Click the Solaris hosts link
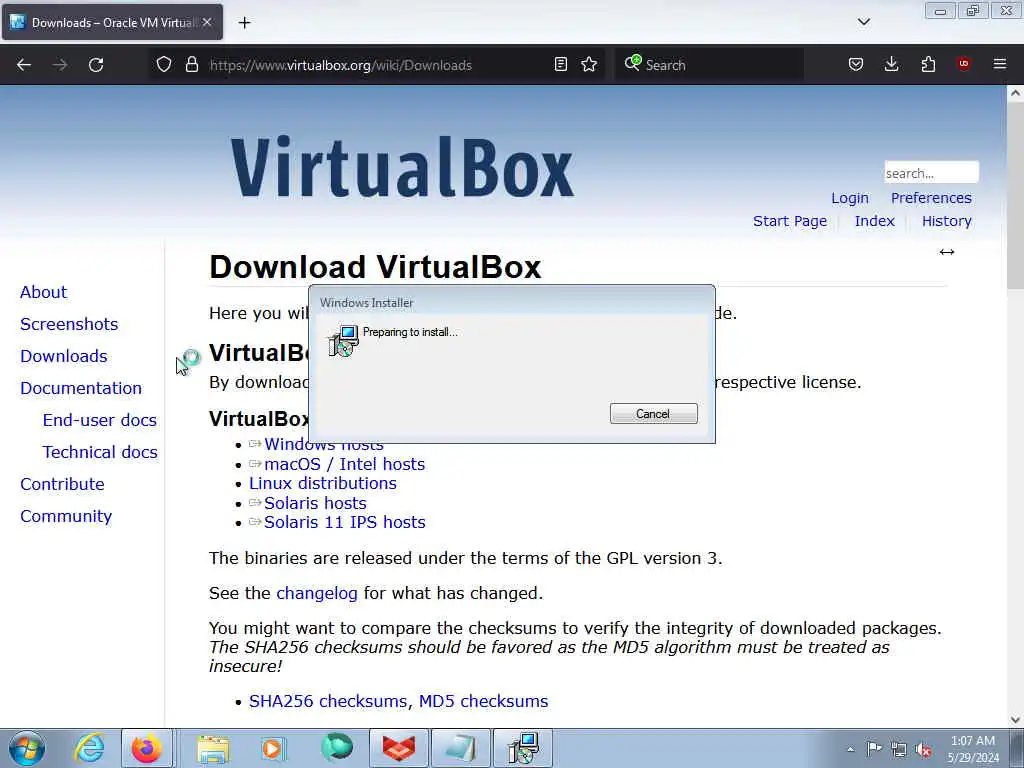The width and height of the screenshot is (1024, 768). click(x=315, y=503)
